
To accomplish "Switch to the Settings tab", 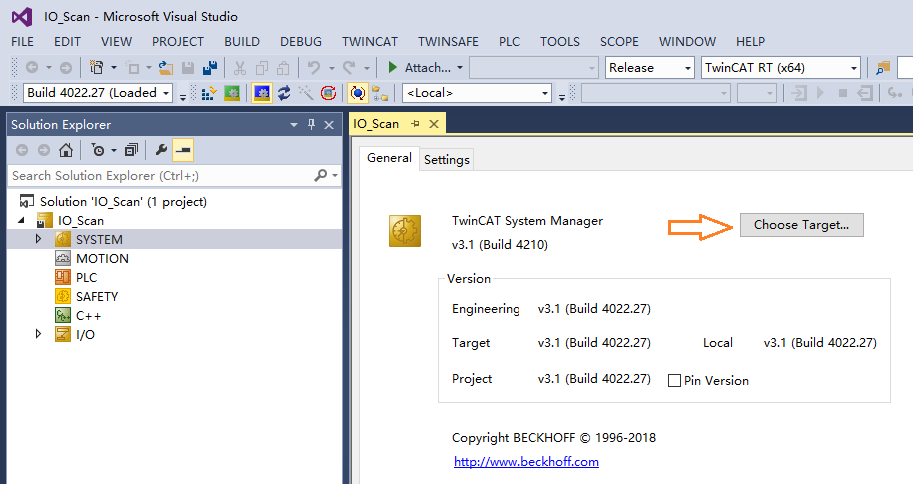I will point(446,159).
